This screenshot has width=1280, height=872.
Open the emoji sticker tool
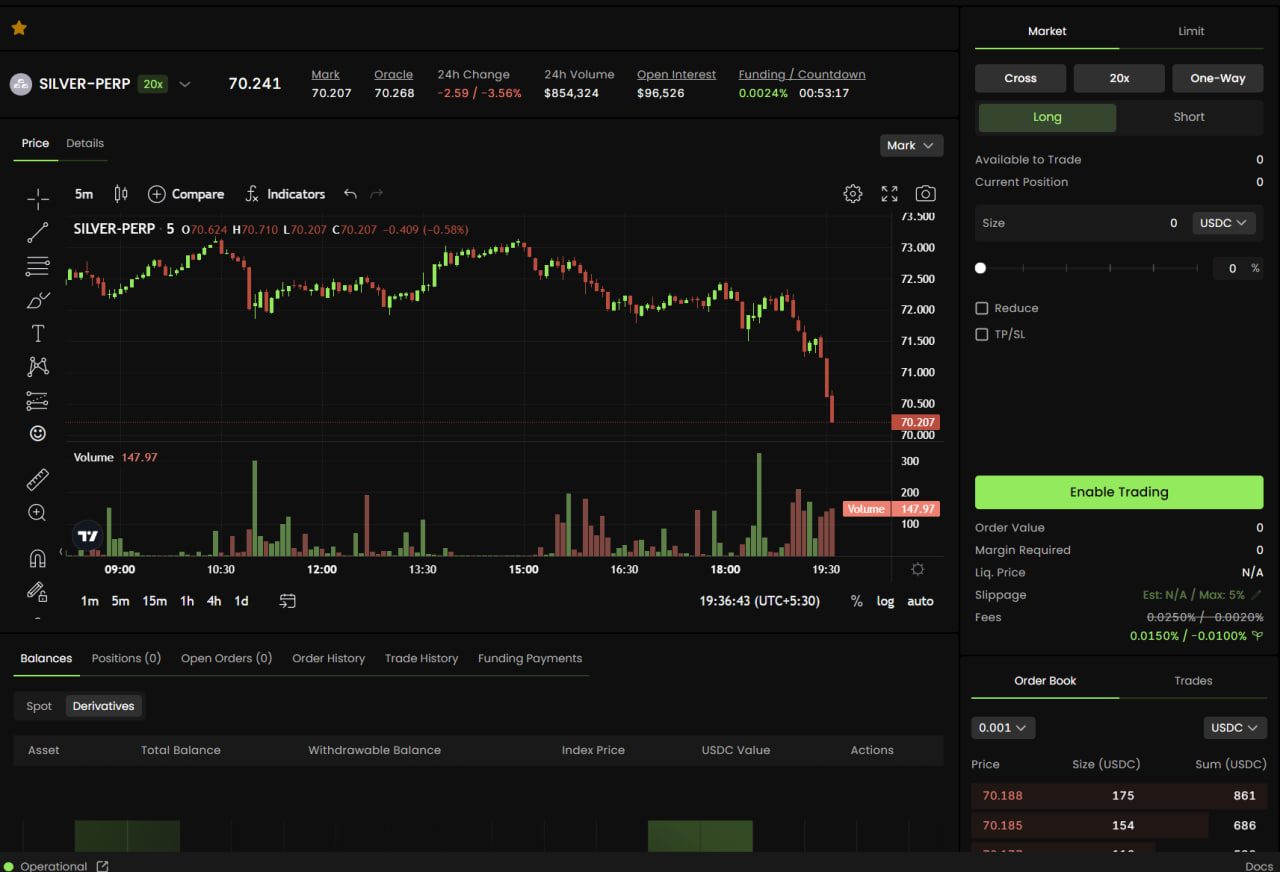click(x=38, y=433)
